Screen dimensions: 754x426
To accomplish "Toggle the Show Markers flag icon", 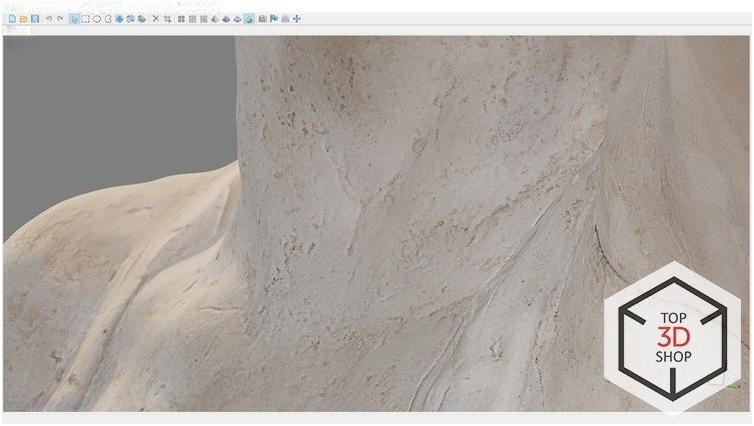I will pyautogui.click(x=273, y=19).
